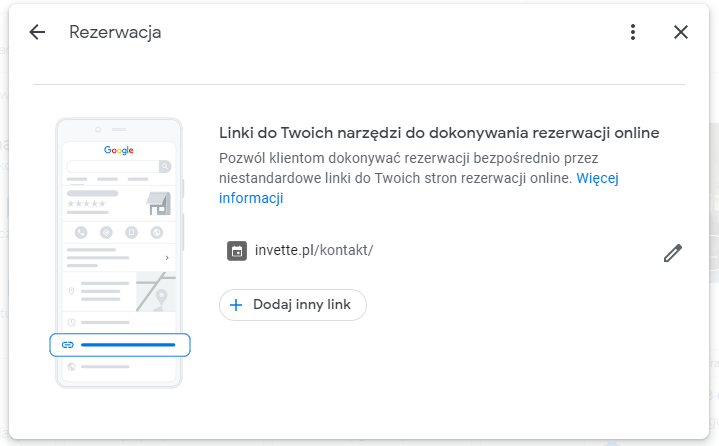The height and width of the screenshot is (446, 719).
Task: Click the globe icon in phone preview
Action: pos(72,367)
